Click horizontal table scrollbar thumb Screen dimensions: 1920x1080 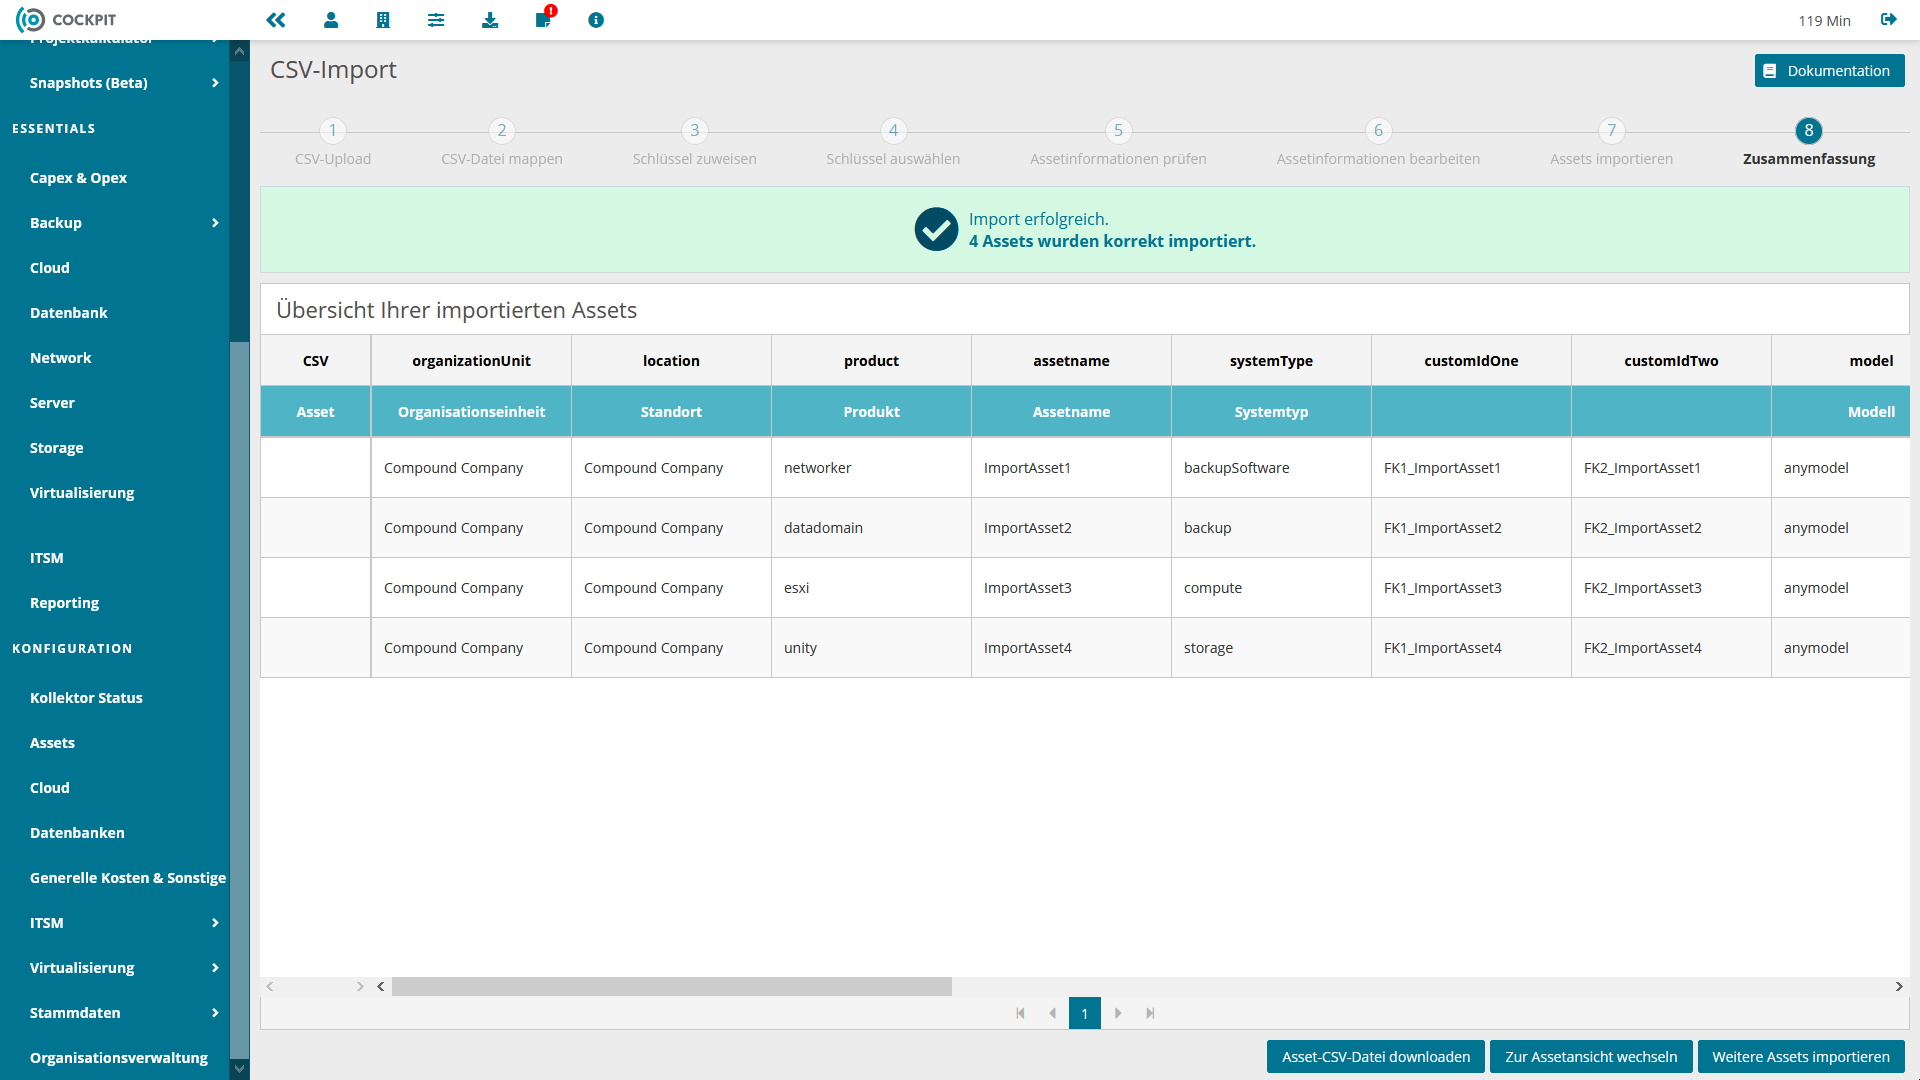pos(671,987)
